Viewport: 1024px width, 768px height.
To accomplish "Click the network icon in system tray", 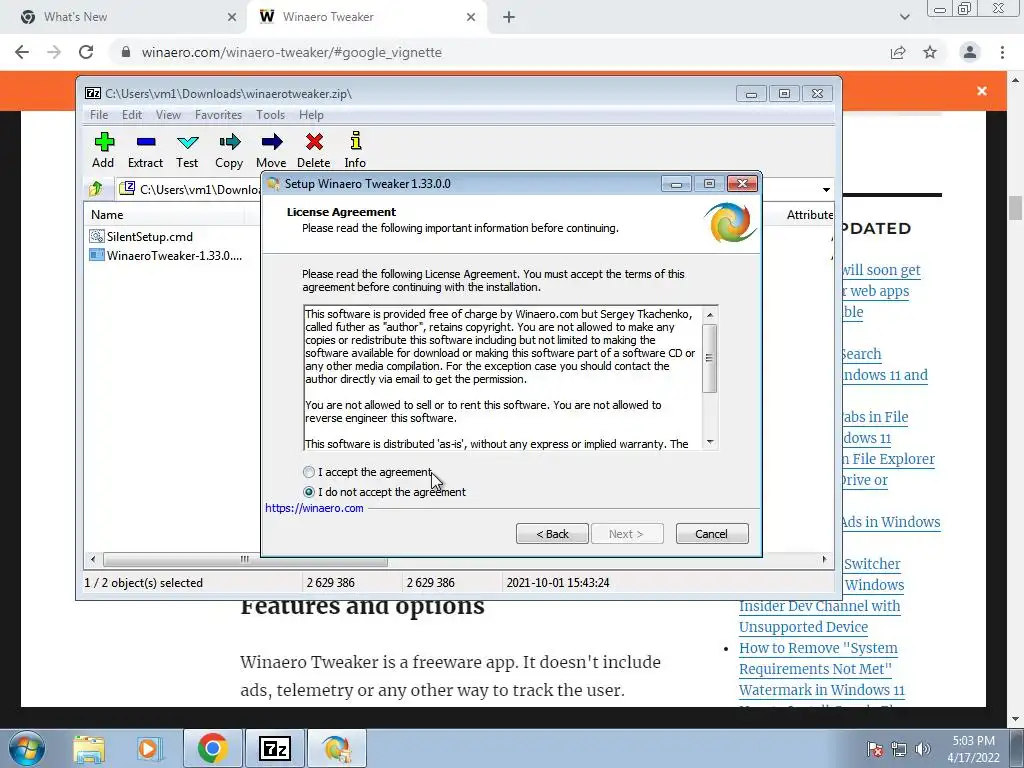I will click(x=899, y=749).
